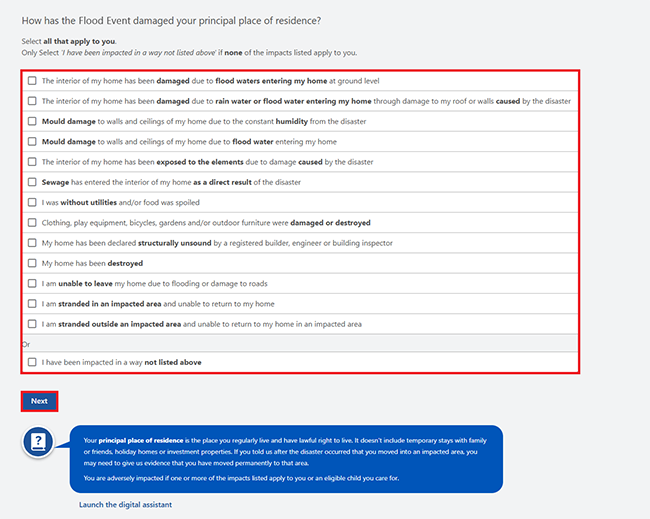Click the principal place of residence help bubble
650x519 pixels.
coord(286,459)
